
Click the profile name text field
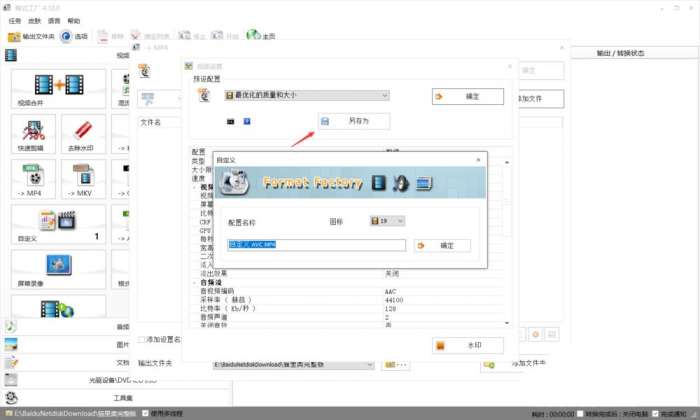(317, 245)
